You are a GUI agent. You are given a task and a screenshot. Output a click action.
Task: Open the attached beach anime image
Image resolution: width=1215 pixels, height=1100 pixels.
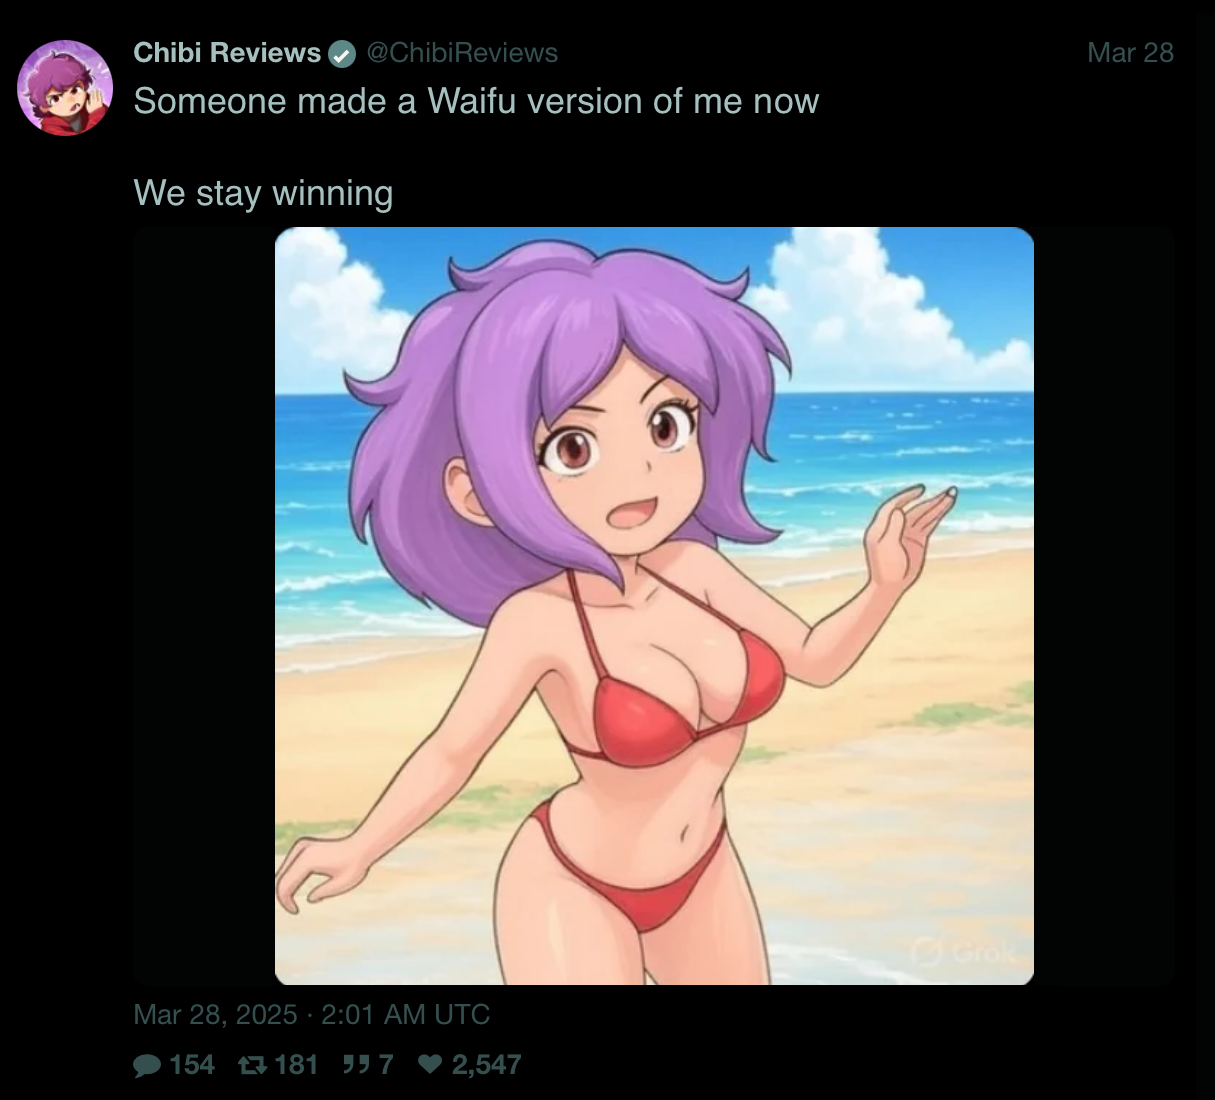(x=654, y=606)
